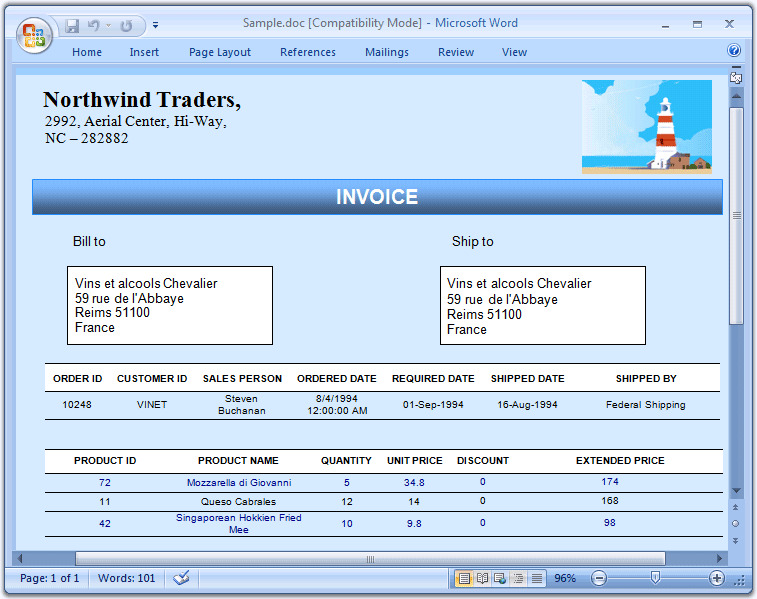Screen dimensions: 757x599
Task: Open Microsoft Office Word Help
Action: (734, 50)
